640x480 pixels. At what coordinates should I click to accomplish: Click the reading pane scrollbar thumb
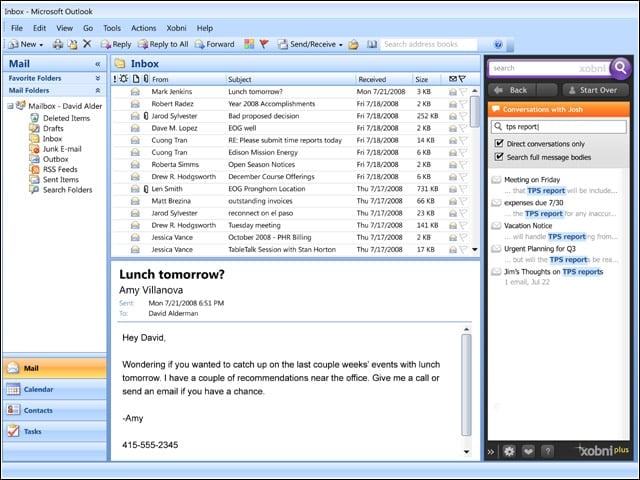[x=466, y=384]
